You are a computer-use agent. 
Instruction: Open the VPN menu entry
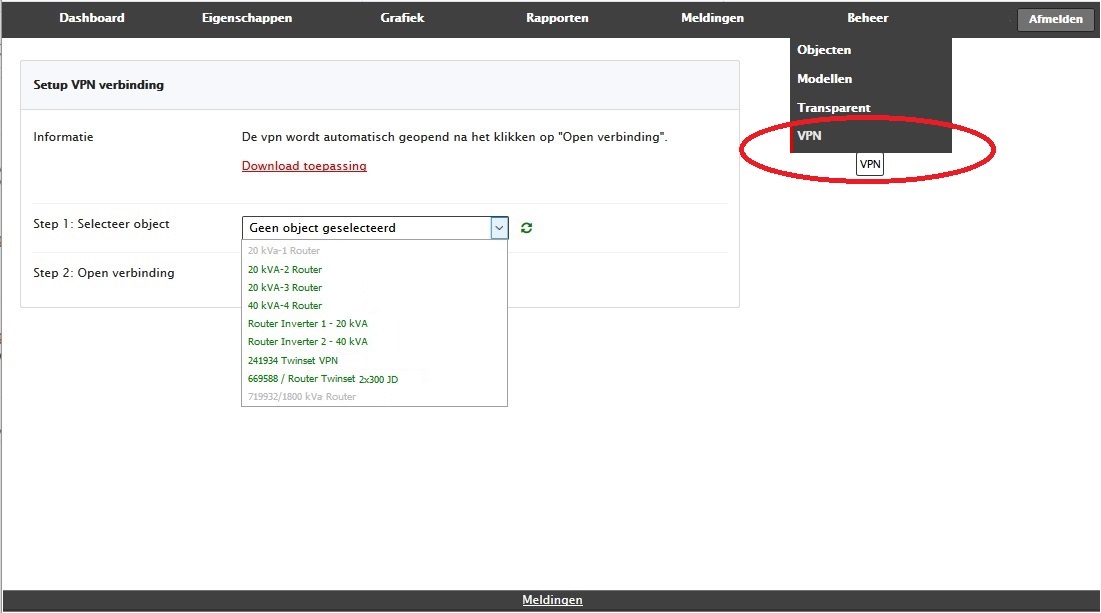click(x=809, y=135)
